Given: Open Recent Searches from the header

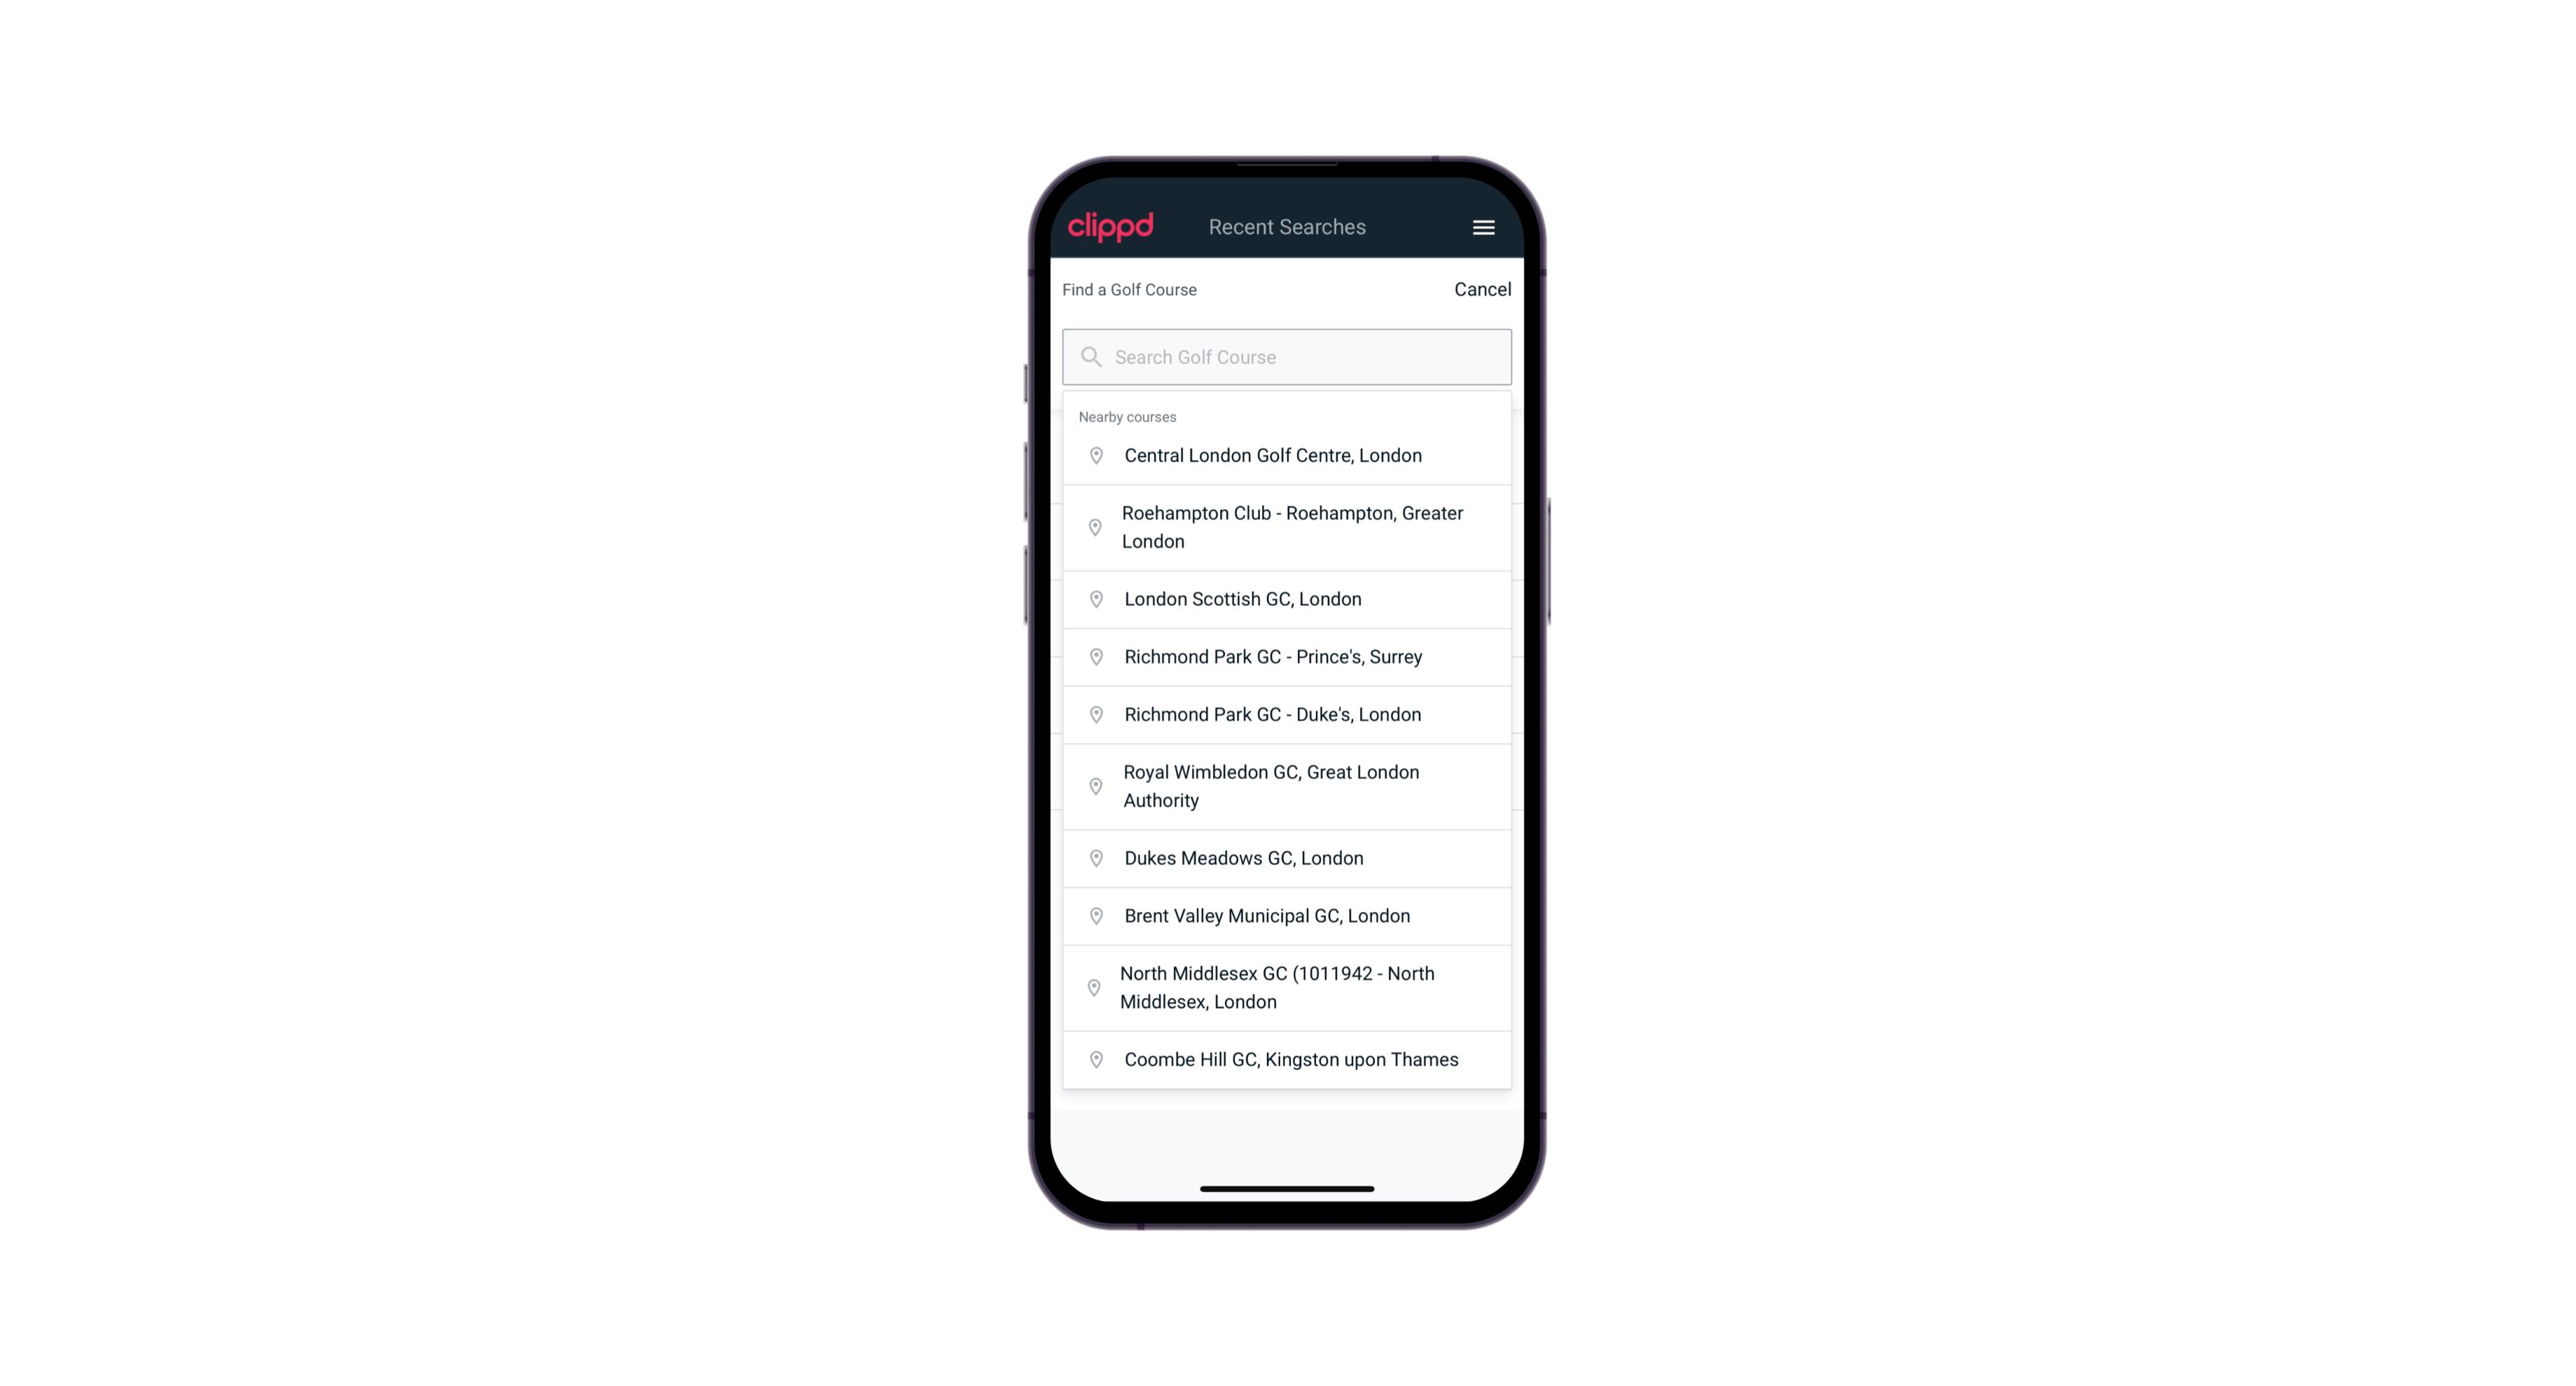Looking at the screenshot, I should 1288,227.
